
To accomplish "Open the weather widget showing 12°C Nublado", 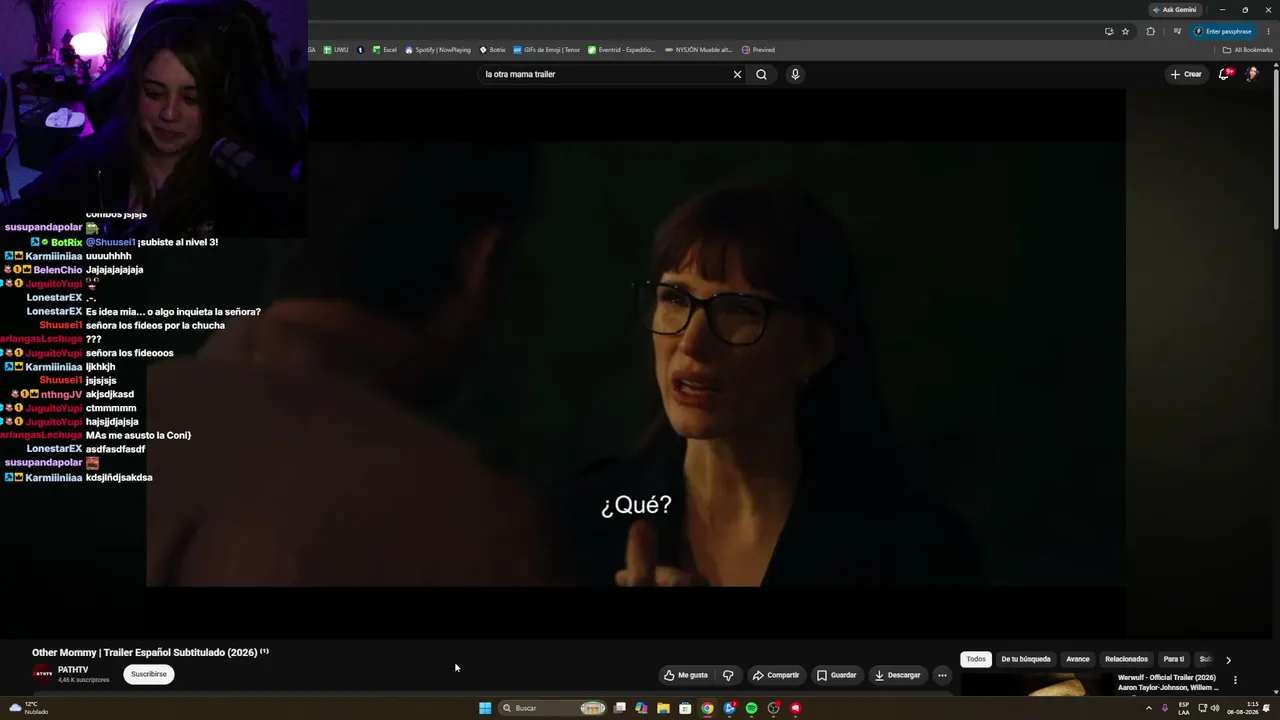I will pos(28,708).
